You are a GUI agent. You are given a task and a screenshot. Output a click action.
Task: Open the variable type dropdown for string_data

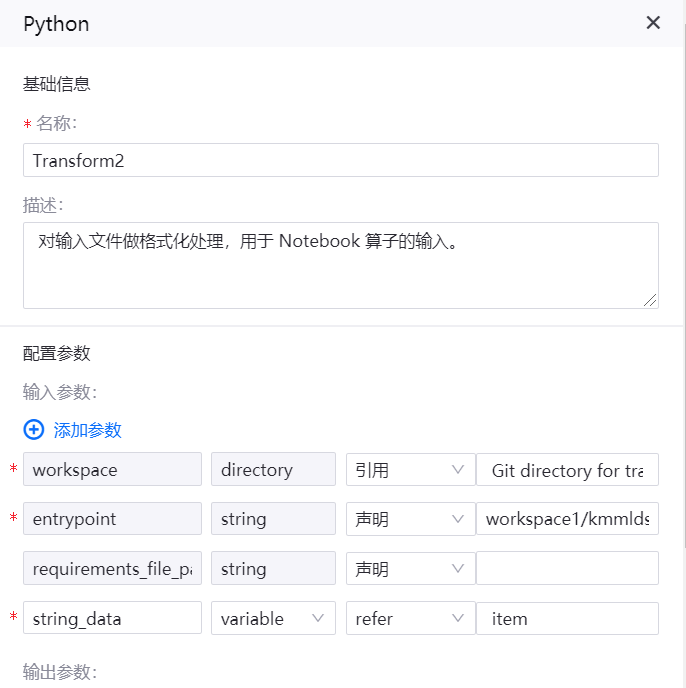[x=273, y=619]
